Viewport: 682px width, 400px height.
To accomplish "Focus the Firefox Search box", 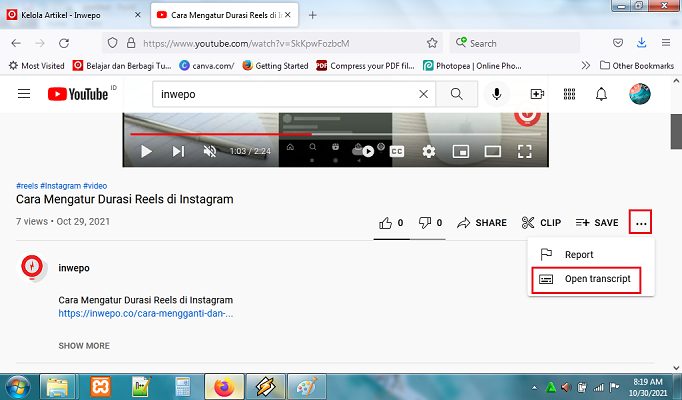I will tap(515, 43).
